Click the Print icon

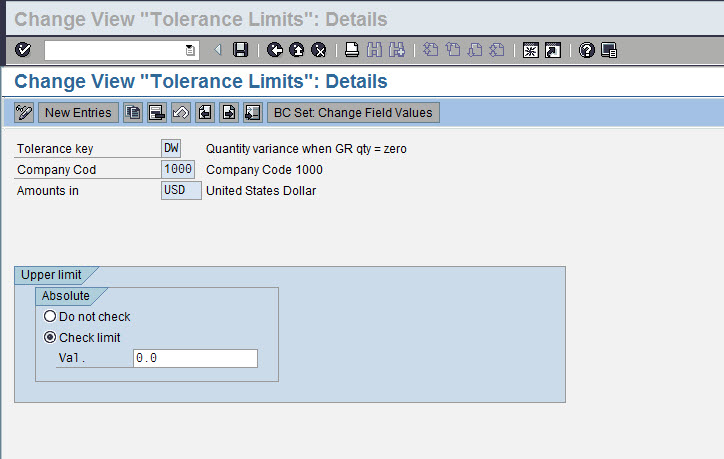(352, 50)
